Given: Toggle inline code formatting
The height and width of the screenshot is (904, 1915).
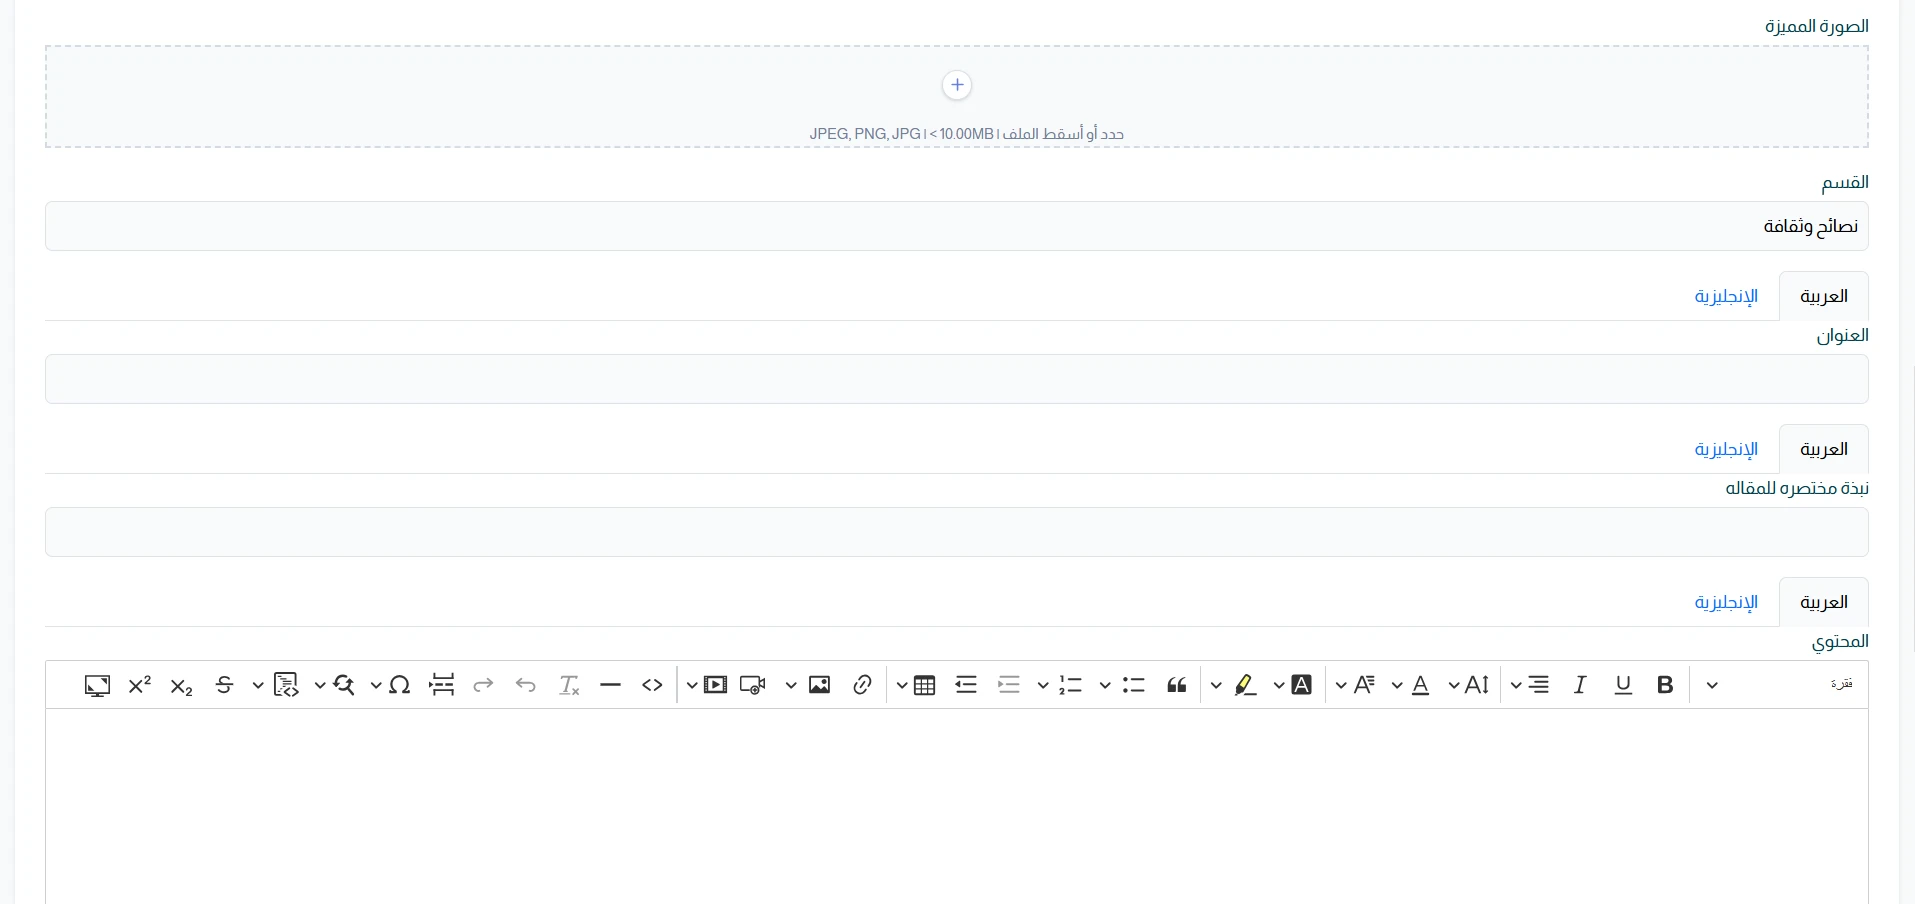Looking at the screenshot, I should point(653,685).
